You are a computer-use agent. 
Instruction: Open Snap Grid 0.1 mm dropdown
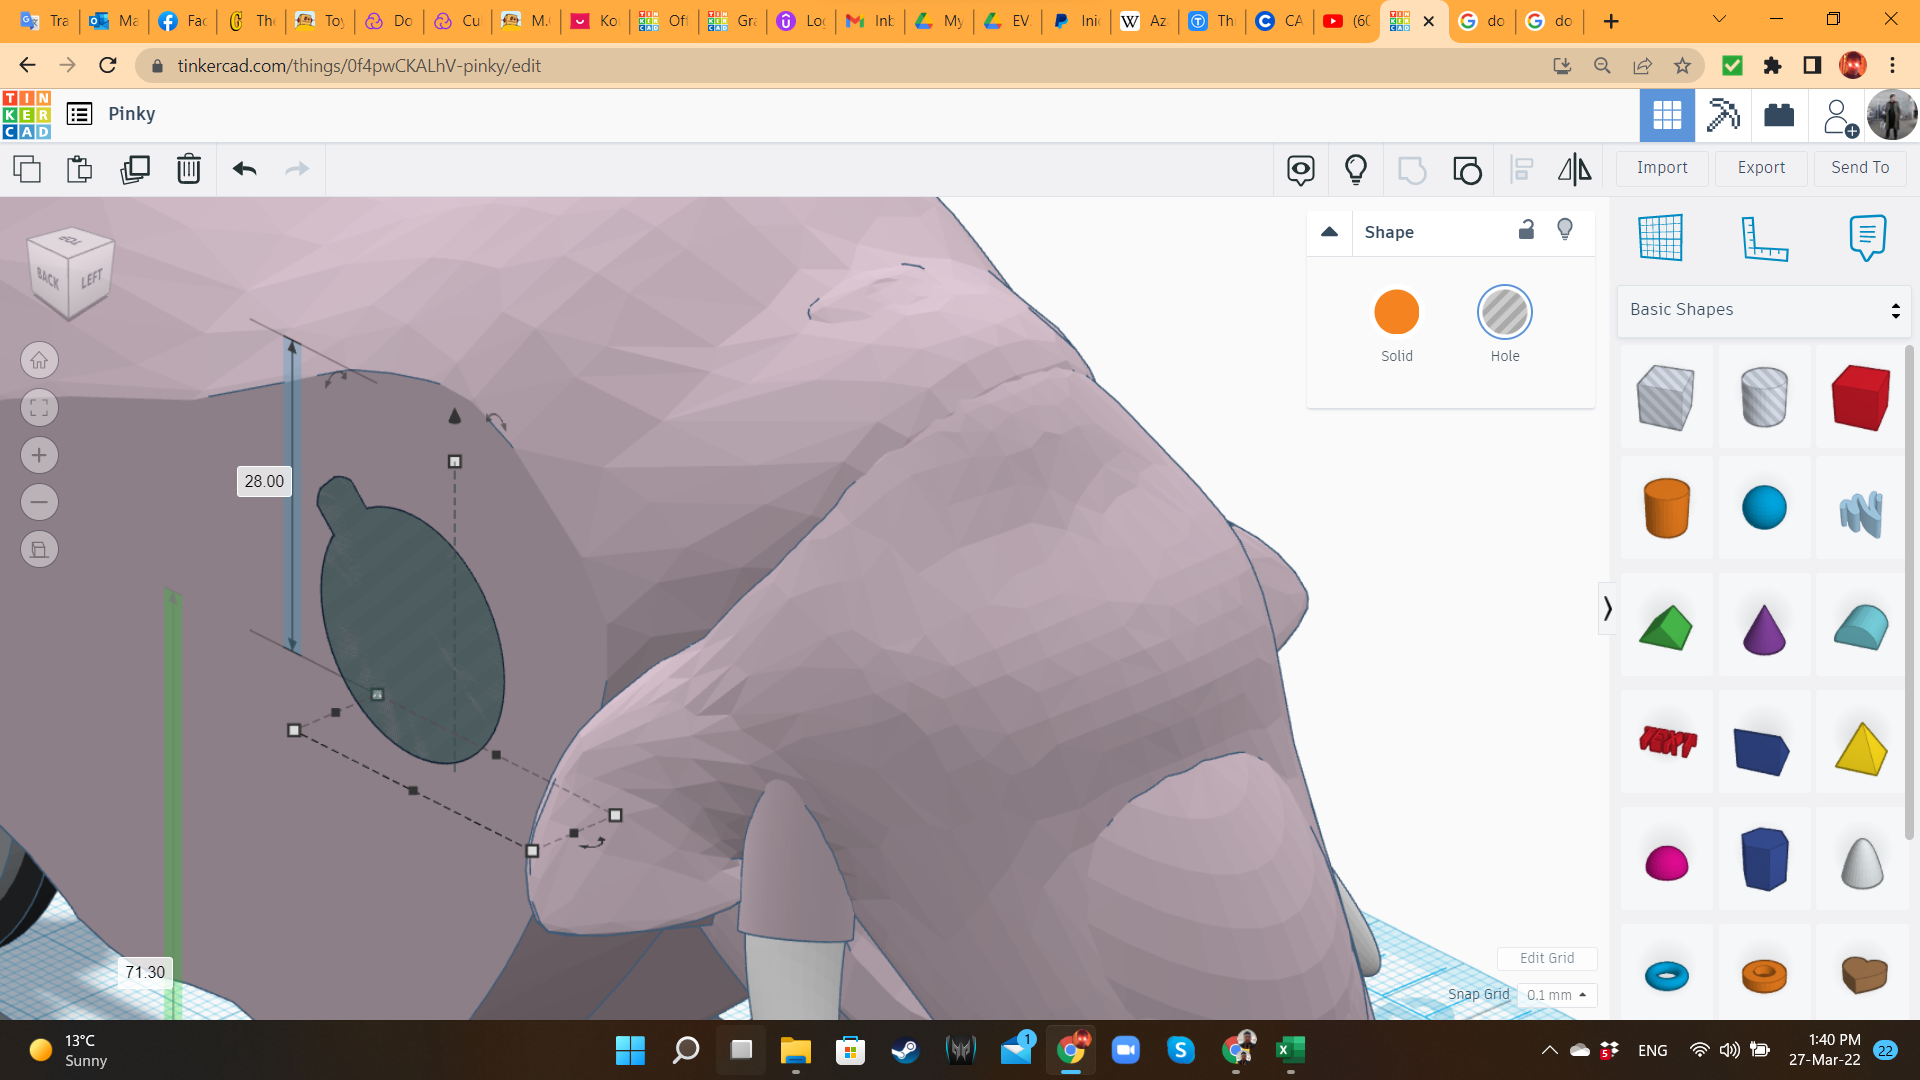click(1556, 995)
